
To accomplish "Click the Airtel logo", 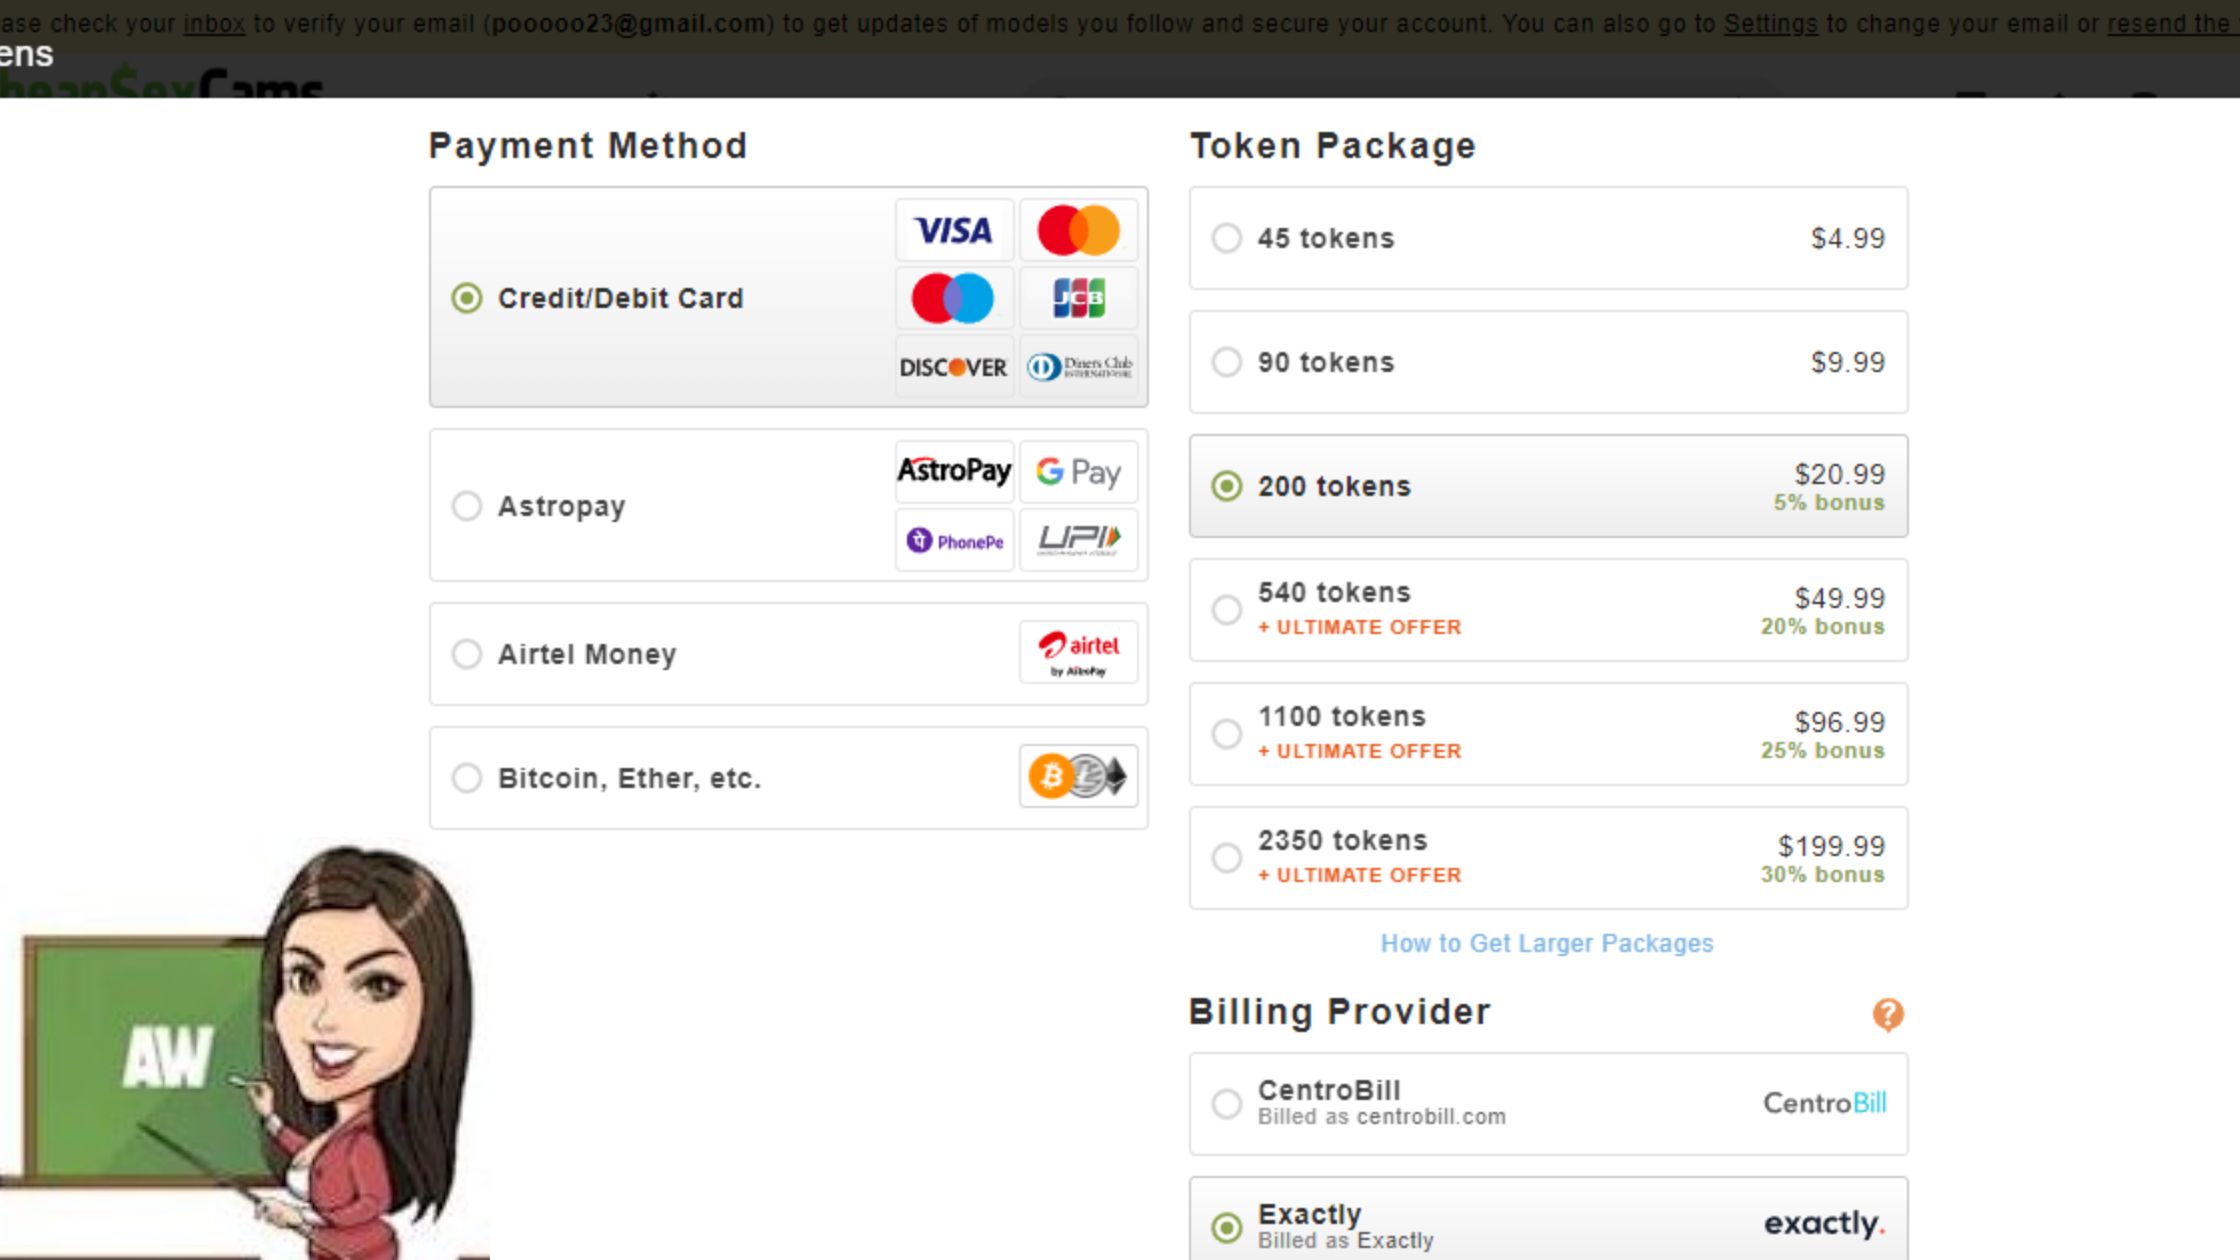I will click(1078, 653).
